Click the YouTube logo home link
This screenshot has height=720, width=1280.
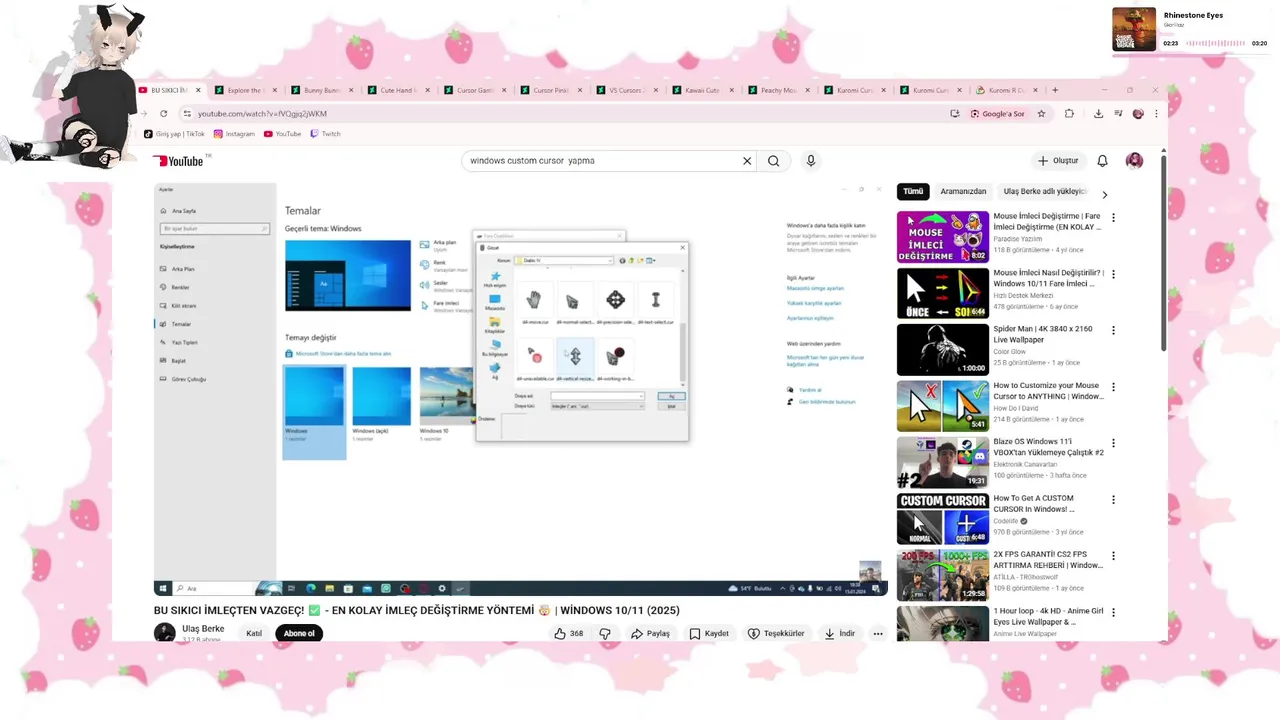179,161
